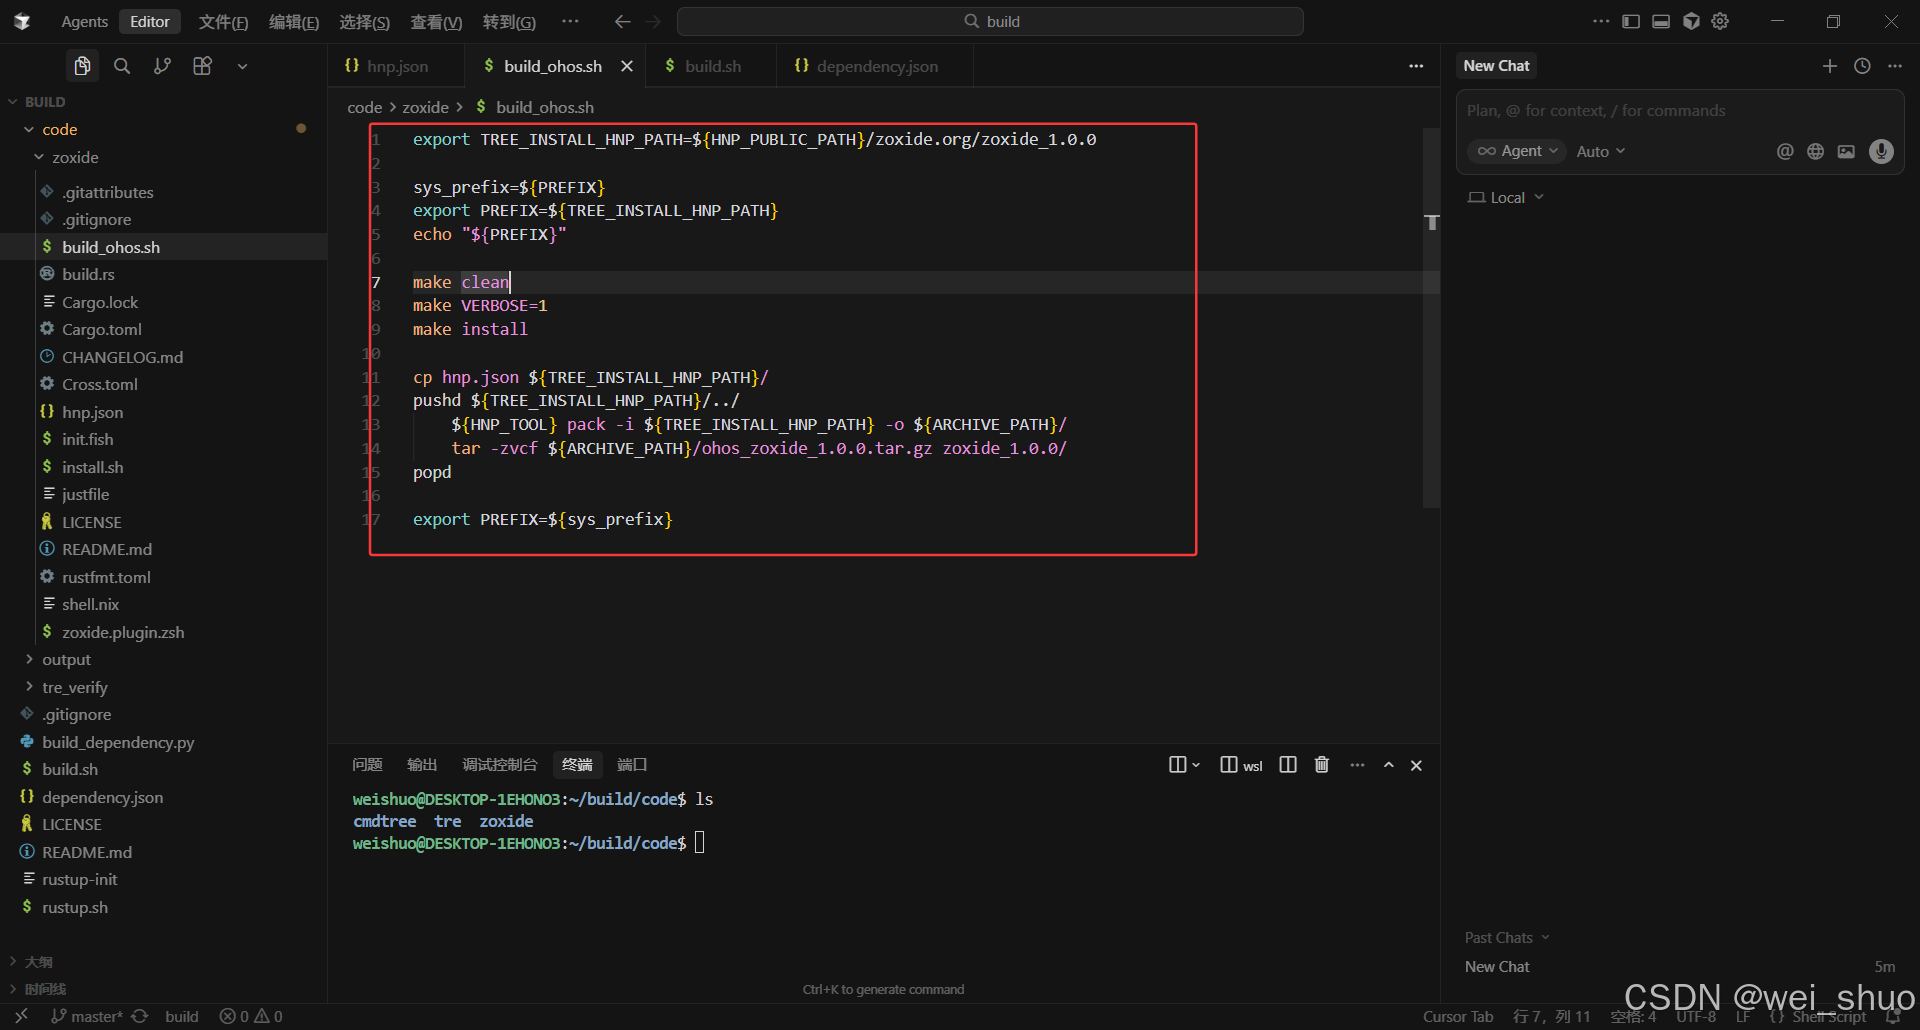Screen dimensions: 1920x1030
Task: Go back with the navigation arrow
Action: (x=622, y=21)
